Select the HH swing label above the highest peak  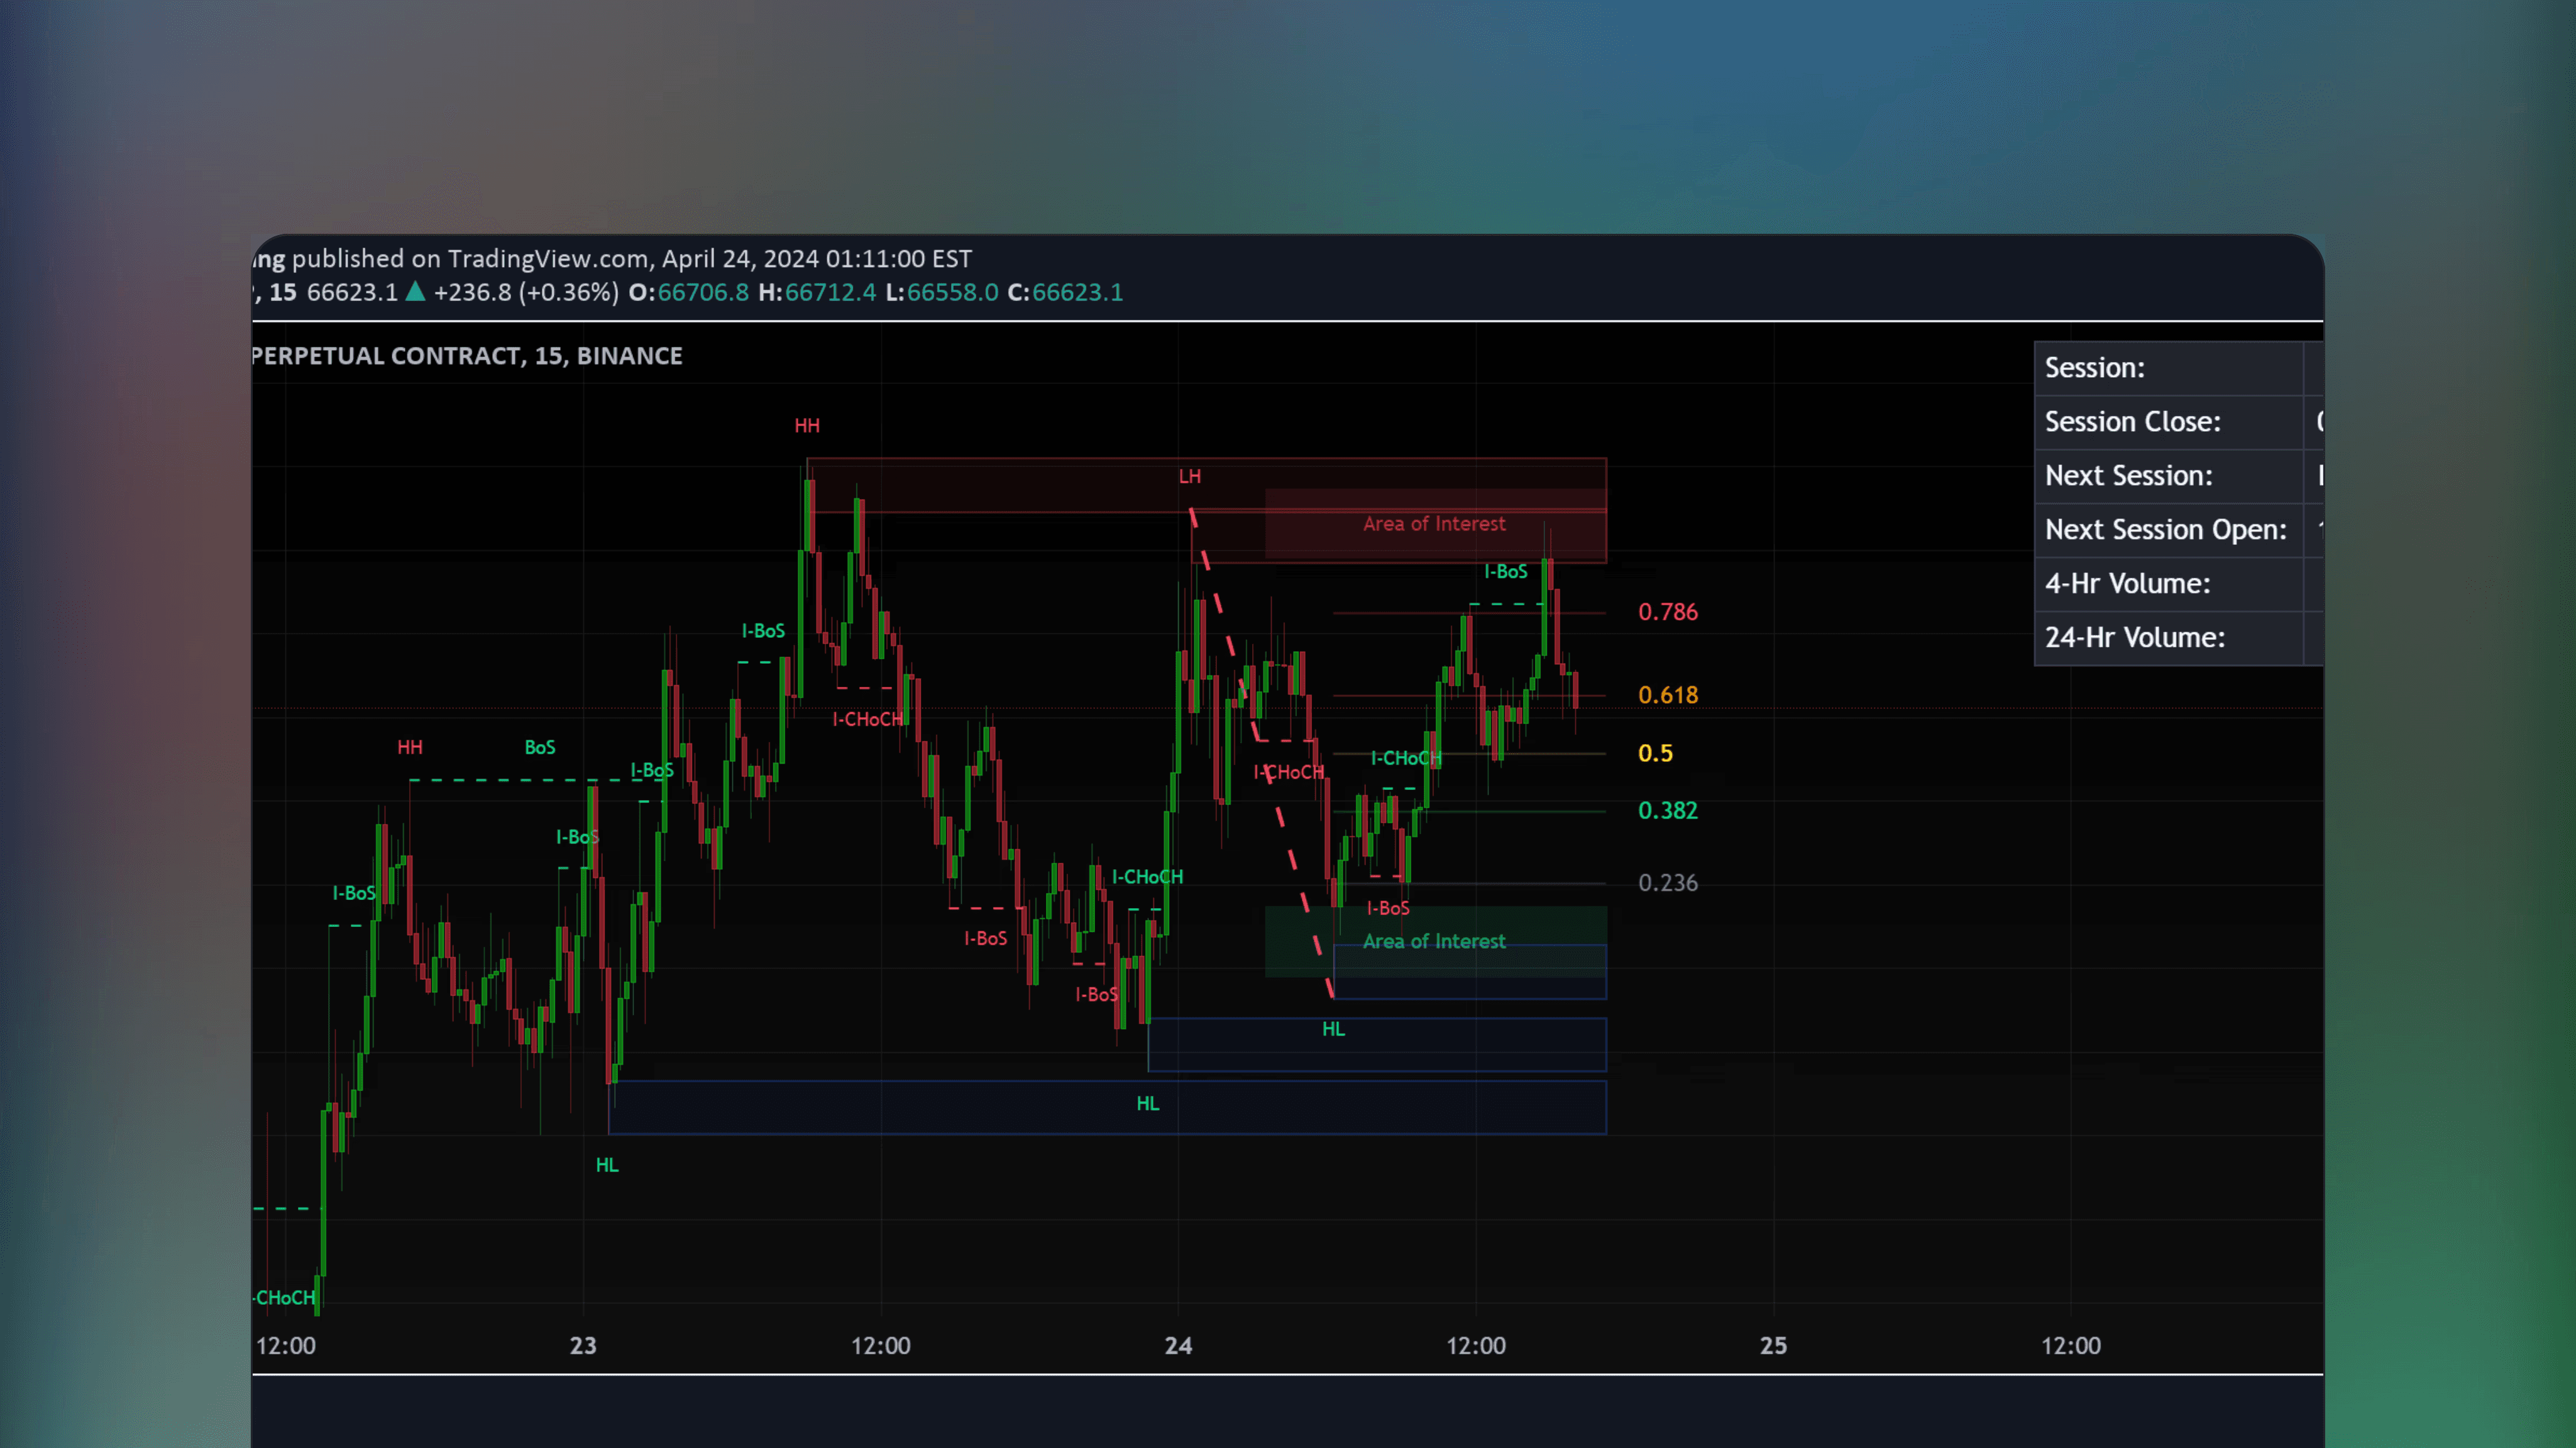(x=807, y=425)
